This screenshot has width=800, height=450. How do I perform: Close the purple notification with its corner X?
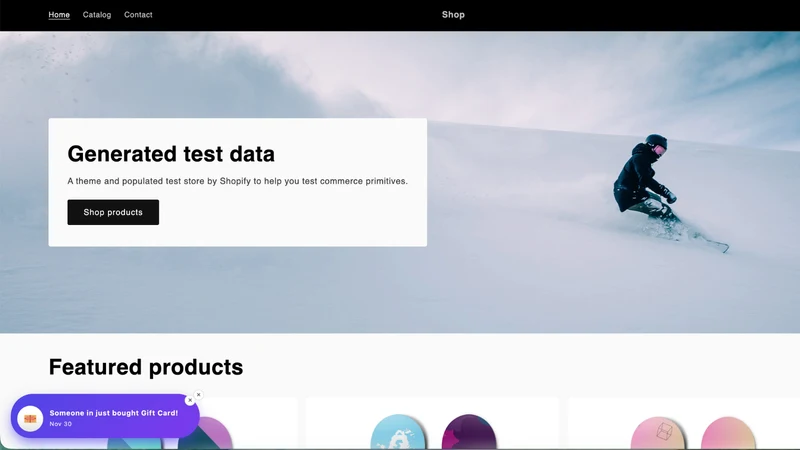[190, 401]
